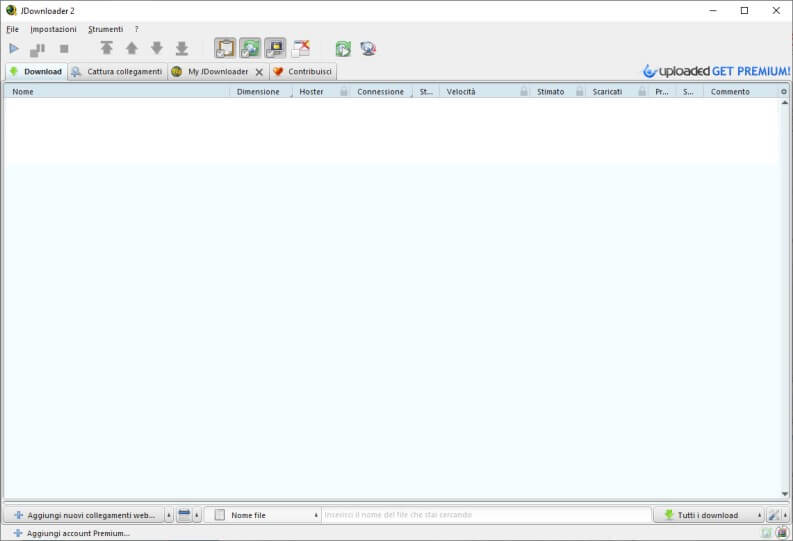793x541 pixels.
Task: Click the globe update-check toolbar icon
Action: point(368,49)
